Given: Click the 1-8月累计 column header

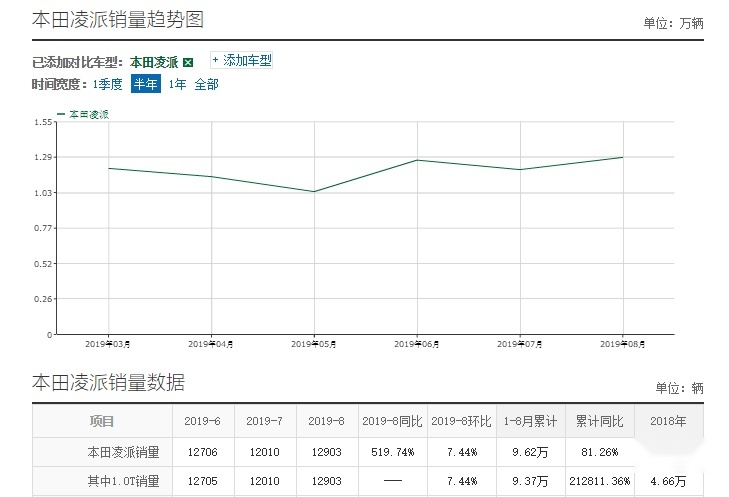Looking at the screenshot, I should tap(530, 421).
